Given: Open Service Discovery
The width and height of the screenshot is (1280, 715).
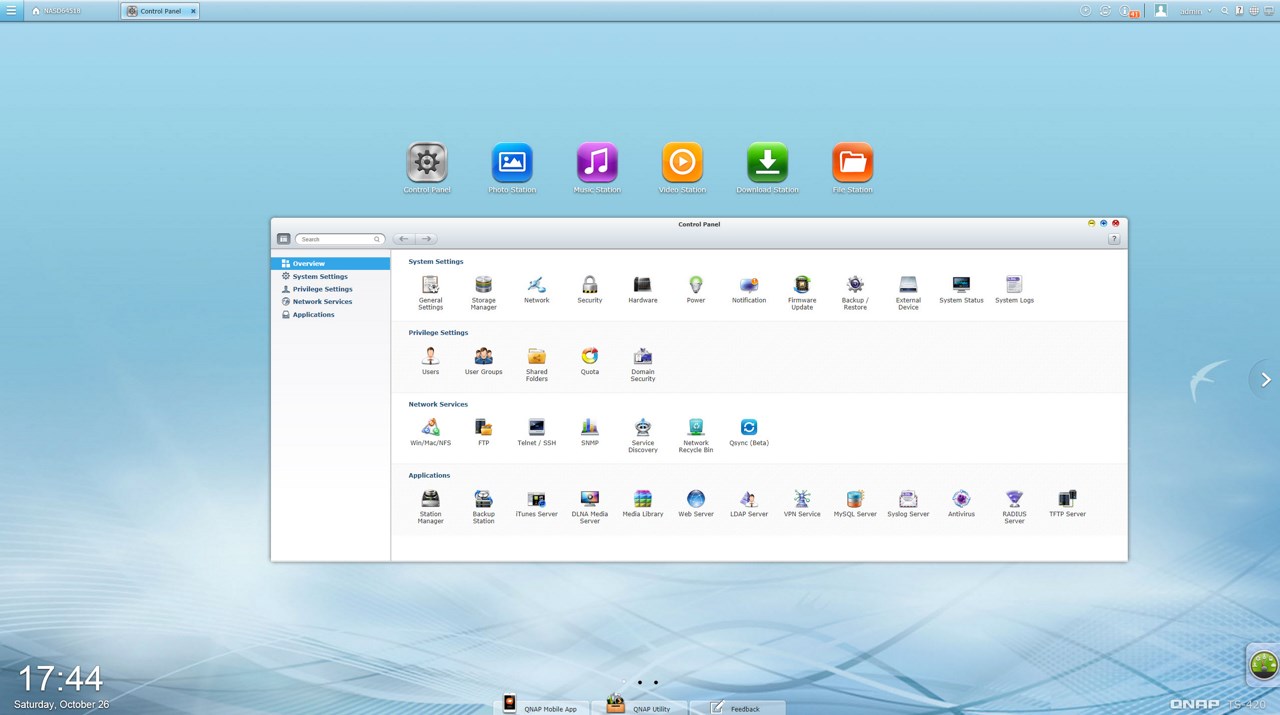Looking at the screenshot, I should pyautogui.click(x=643, y=435).
